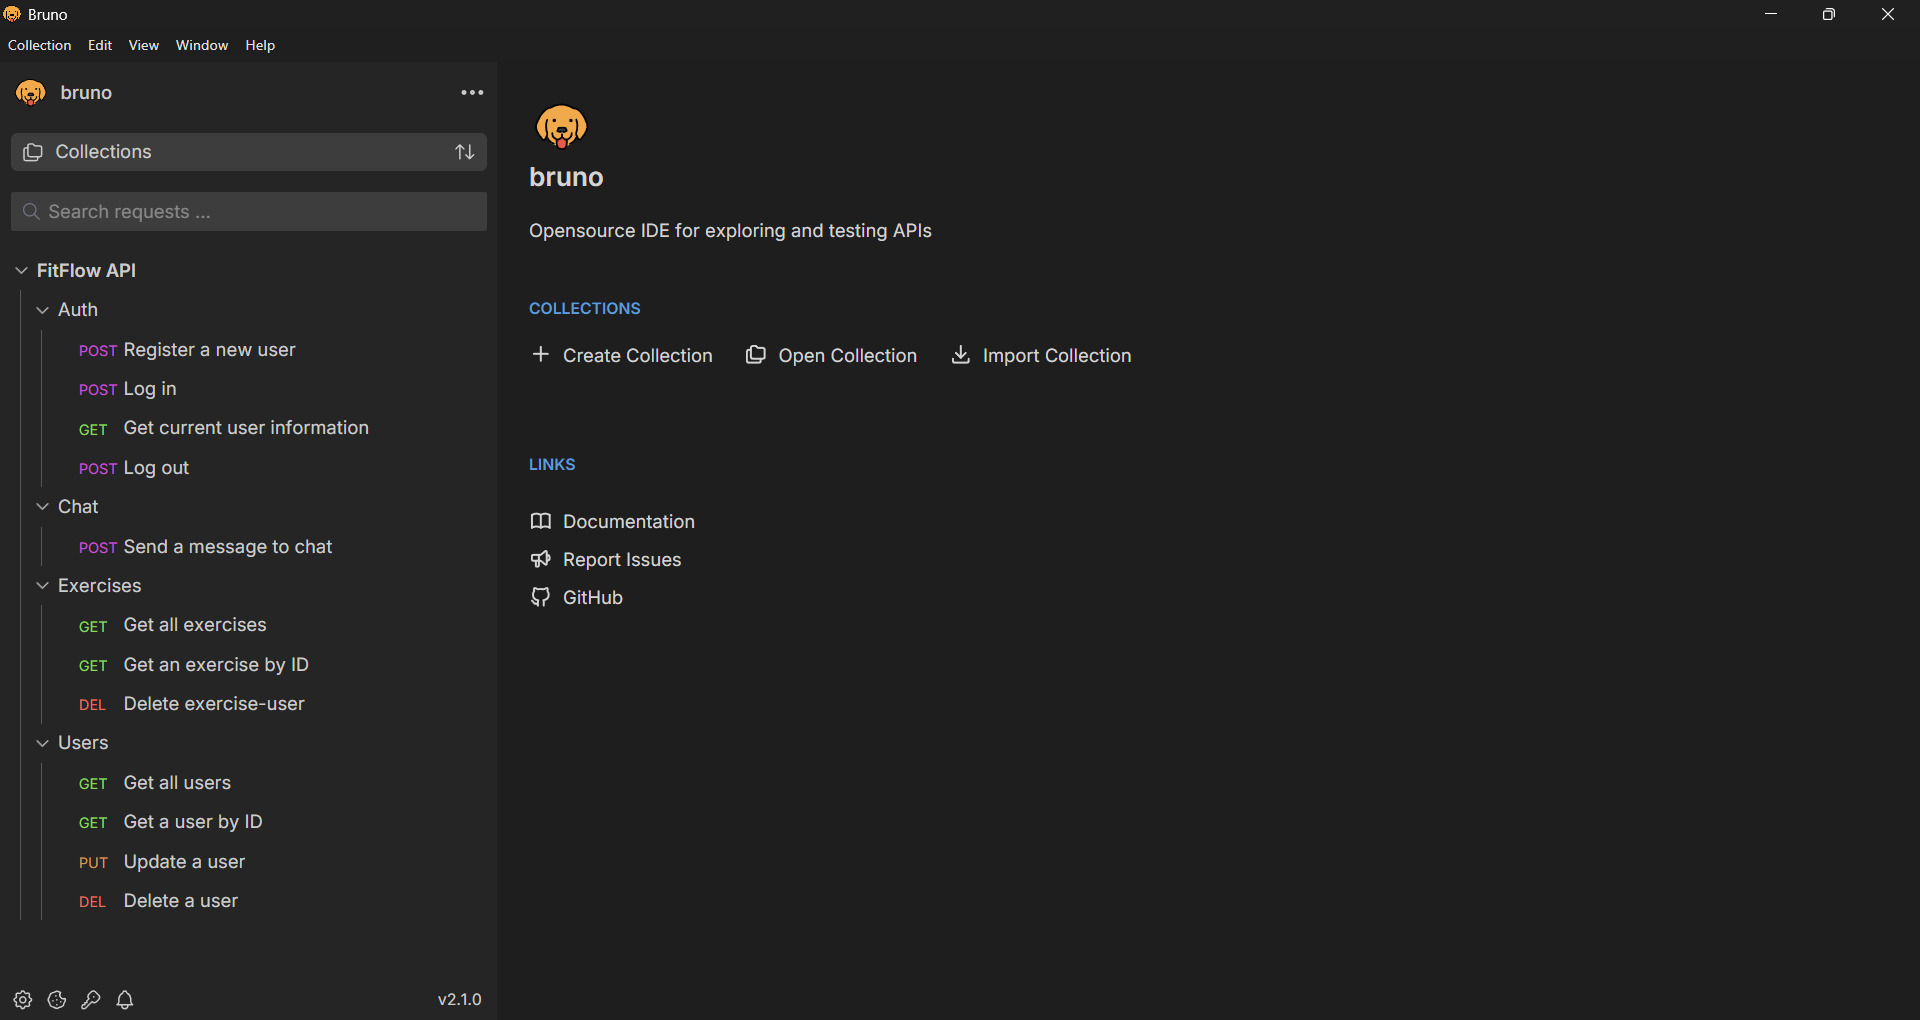
Task: Collapse the FitFlow API collection
Action: point(21,271)
